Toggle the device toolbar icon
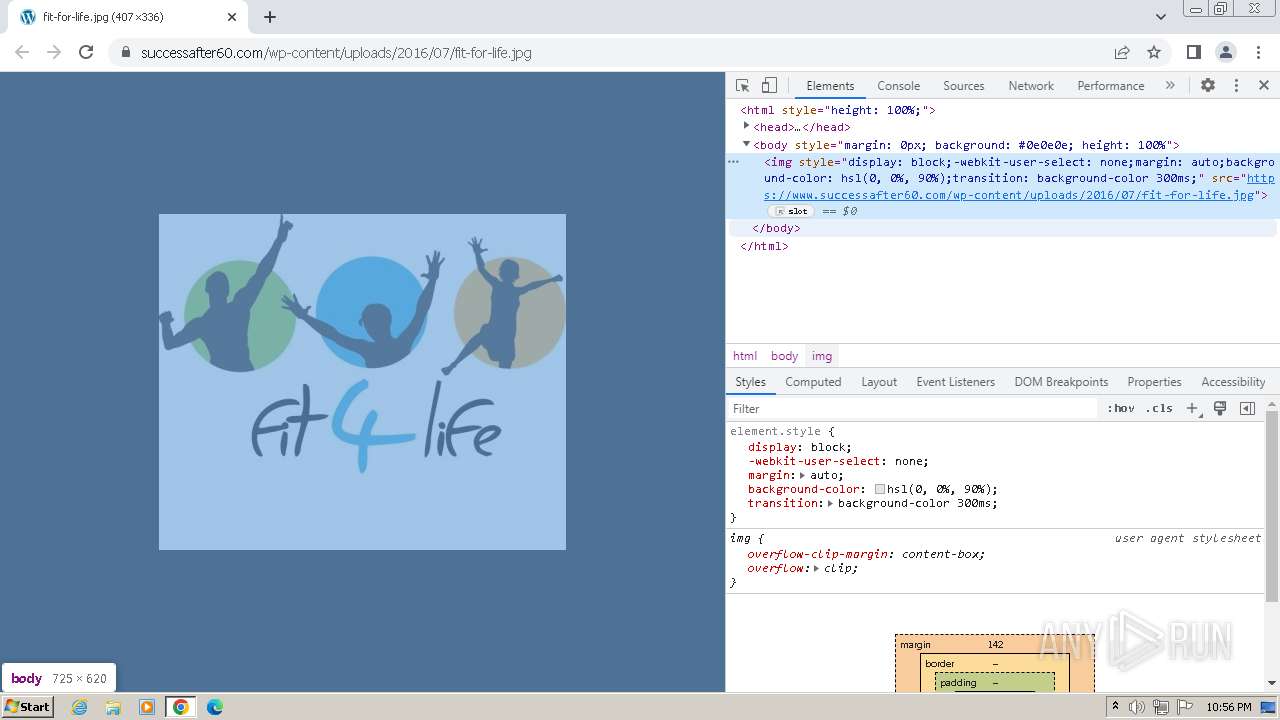The width and height of the screenshot is (1280, 720). (769, 86)
